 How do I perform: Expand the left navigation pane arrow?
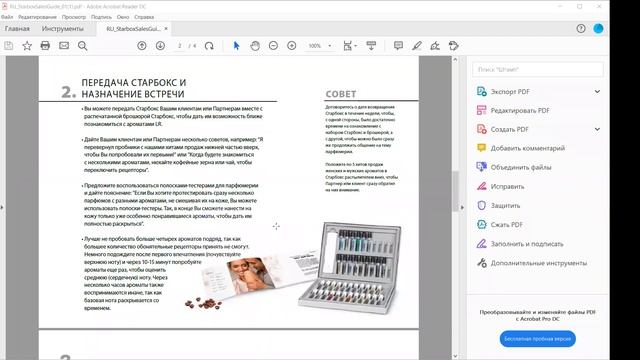coord(2,207)
